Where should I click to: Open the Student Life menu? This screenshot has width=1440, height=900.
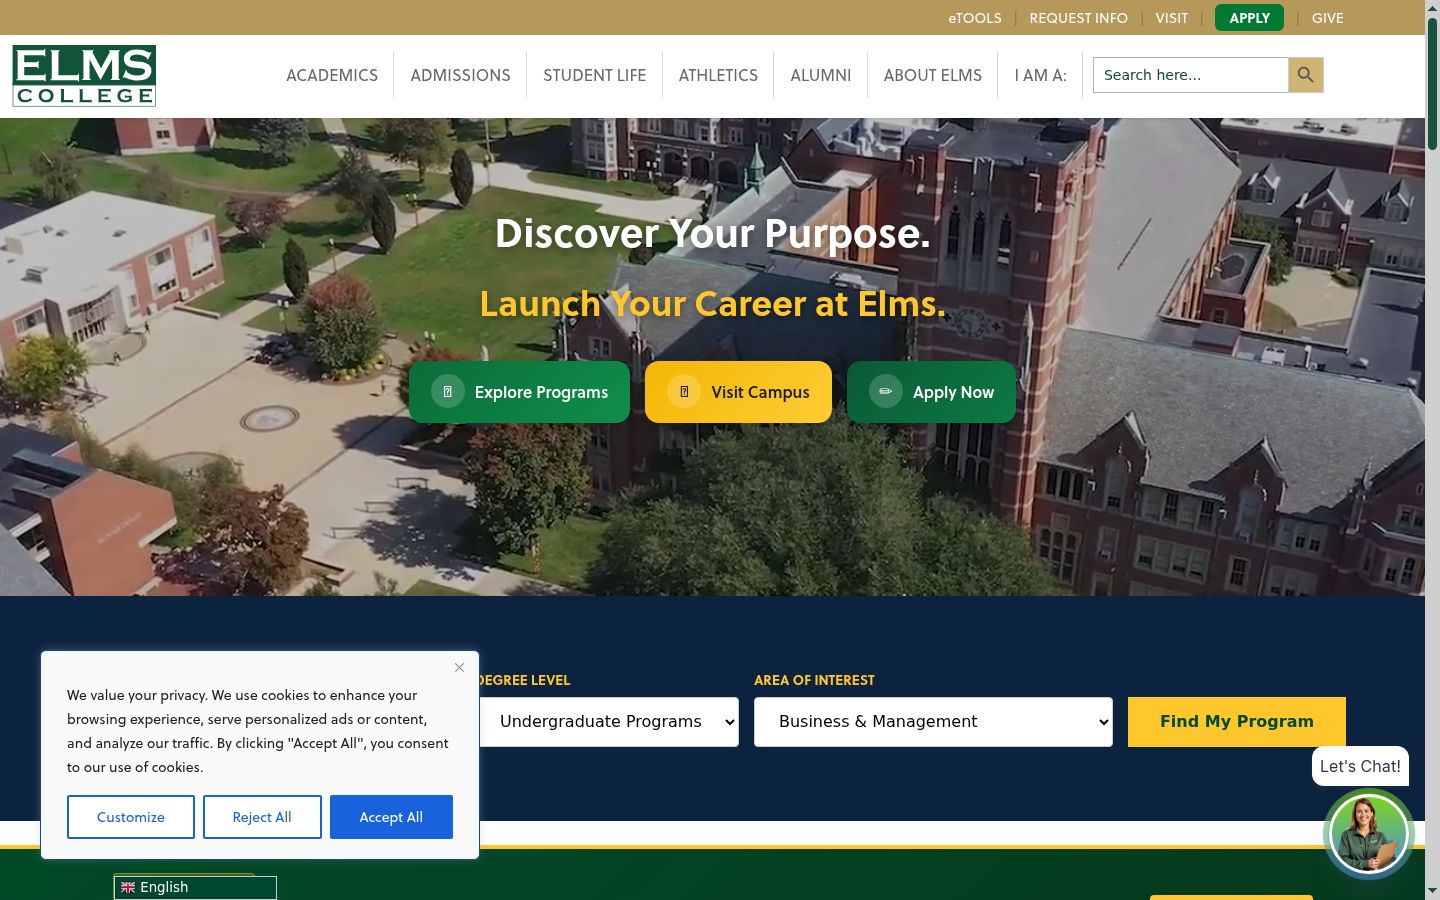coord(595,75)
